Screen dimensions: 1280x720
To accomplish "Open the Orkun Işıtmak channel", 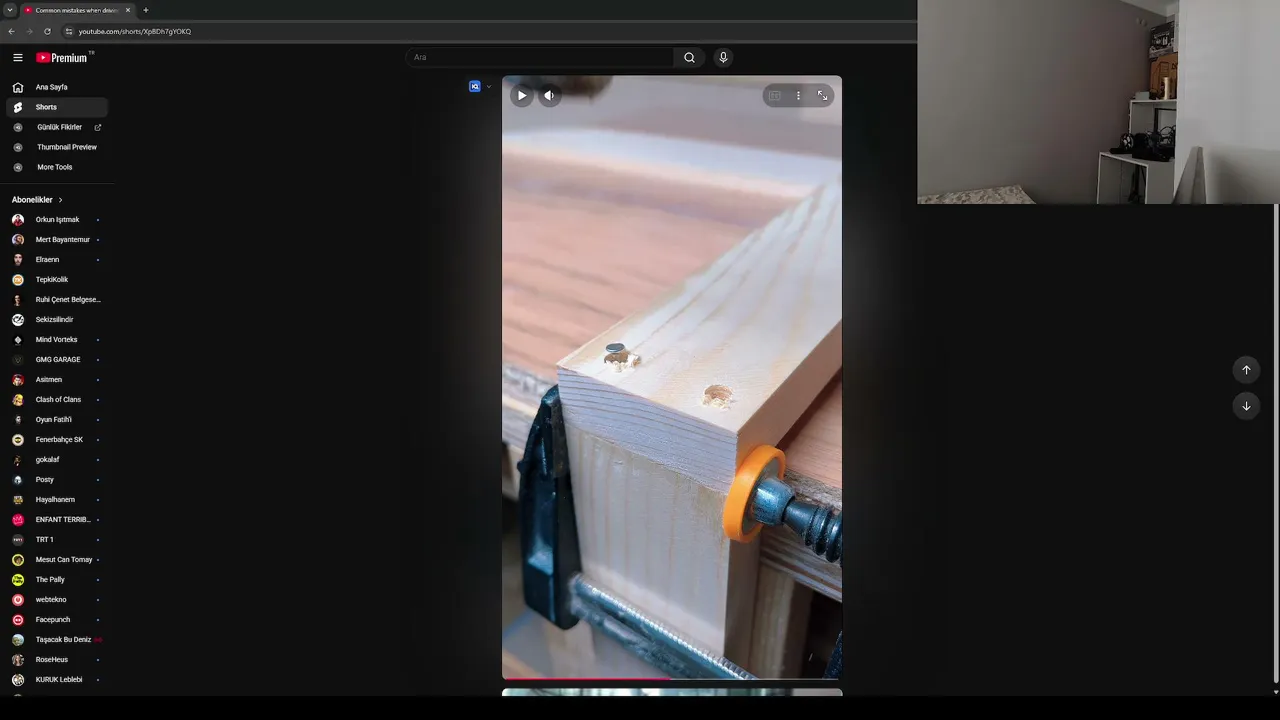I will 57,220.
